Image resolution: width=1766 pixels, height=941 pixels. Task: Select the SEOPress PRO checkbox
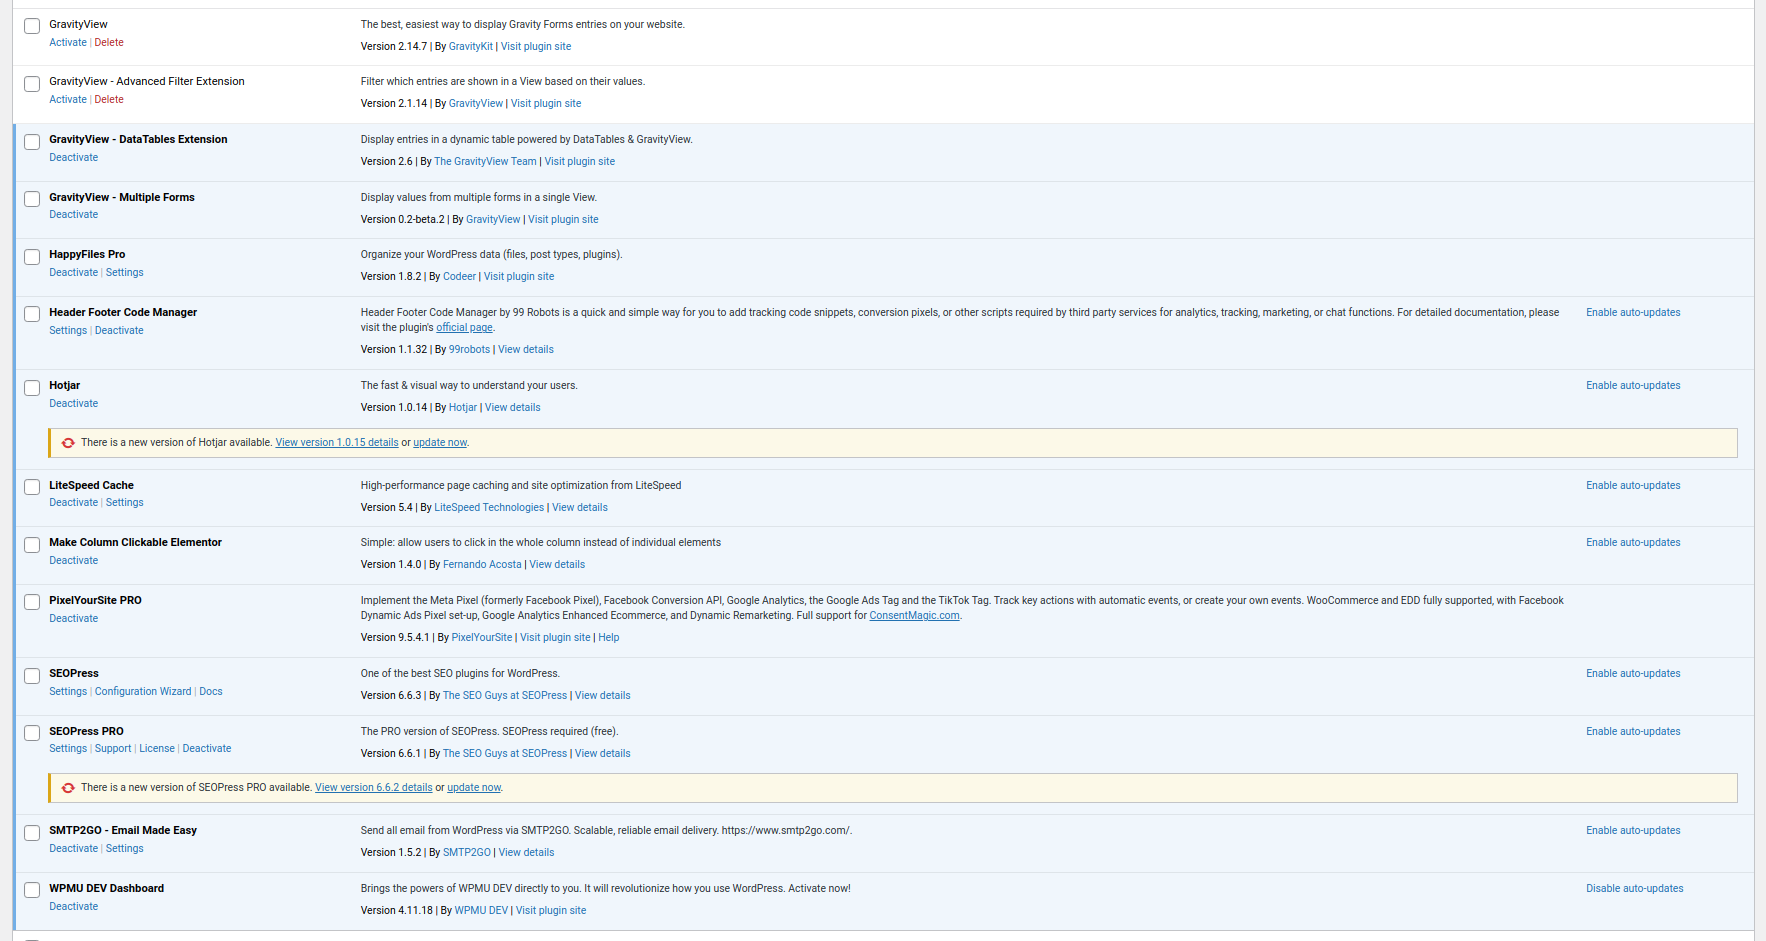point(32,733)
